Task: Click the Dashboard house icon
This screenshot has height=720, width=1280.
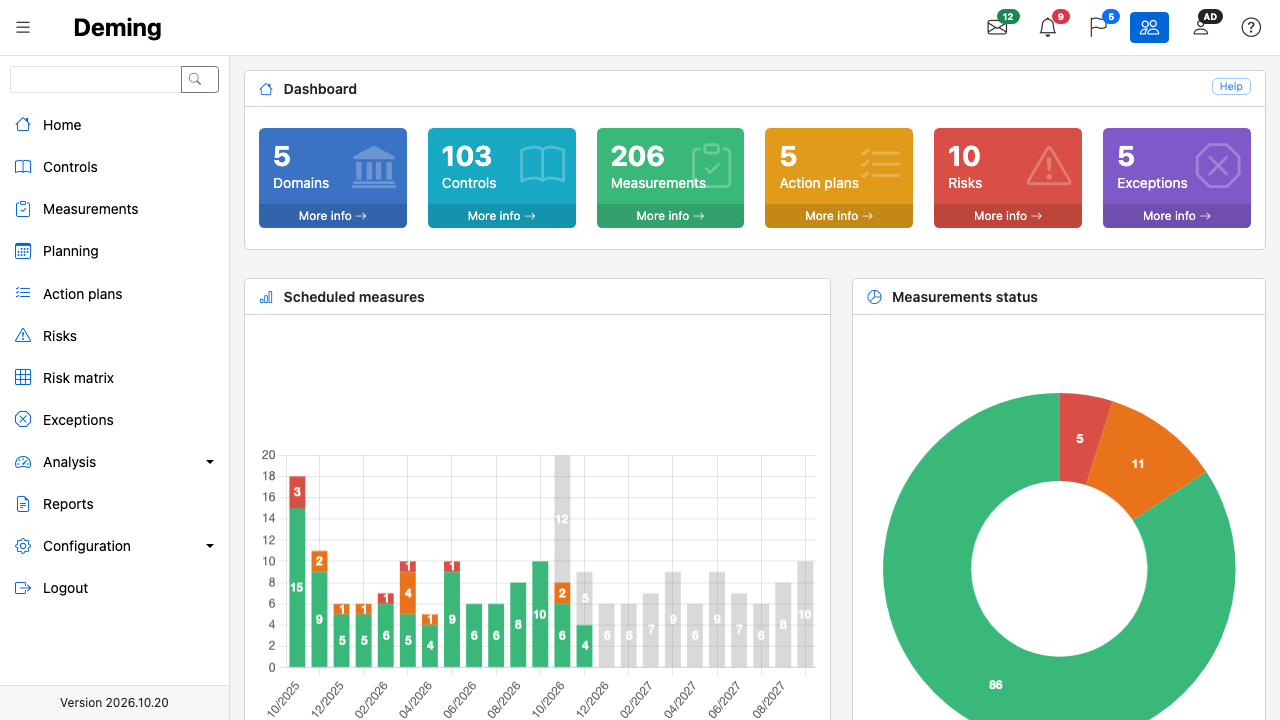Action: tap(266, 89)
